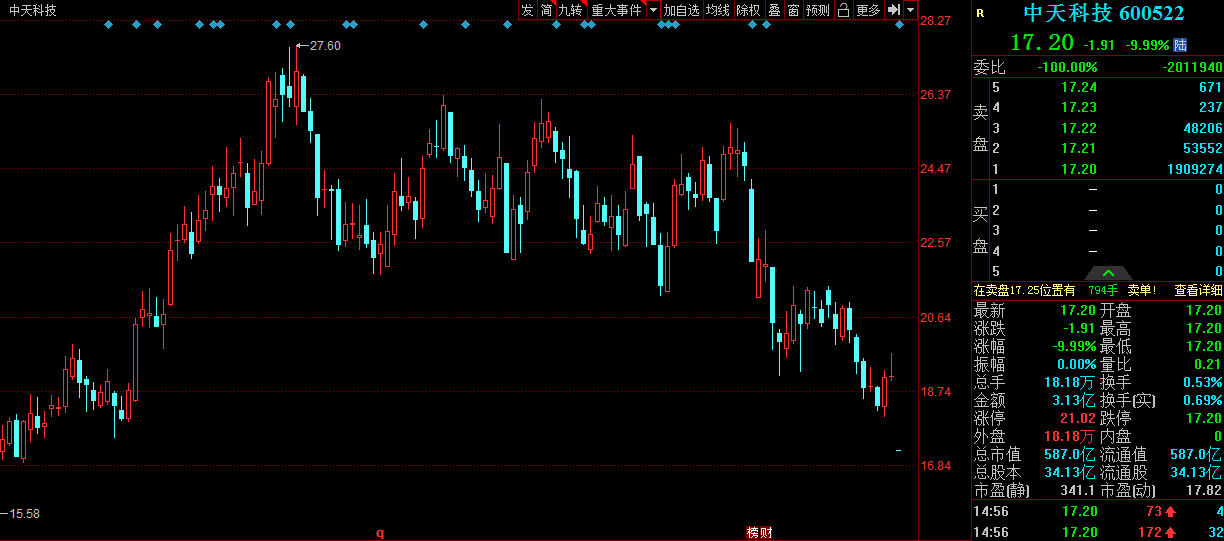Open the 更多 more options menu
This screenshot has height=541, width=1224.
[x=868, y=10]
